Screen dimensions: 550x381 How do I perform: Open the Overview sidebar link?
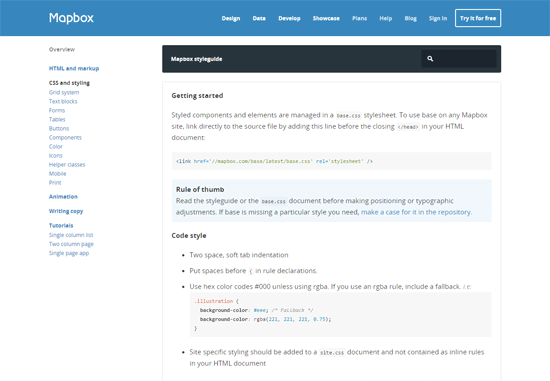pos(62,49)
